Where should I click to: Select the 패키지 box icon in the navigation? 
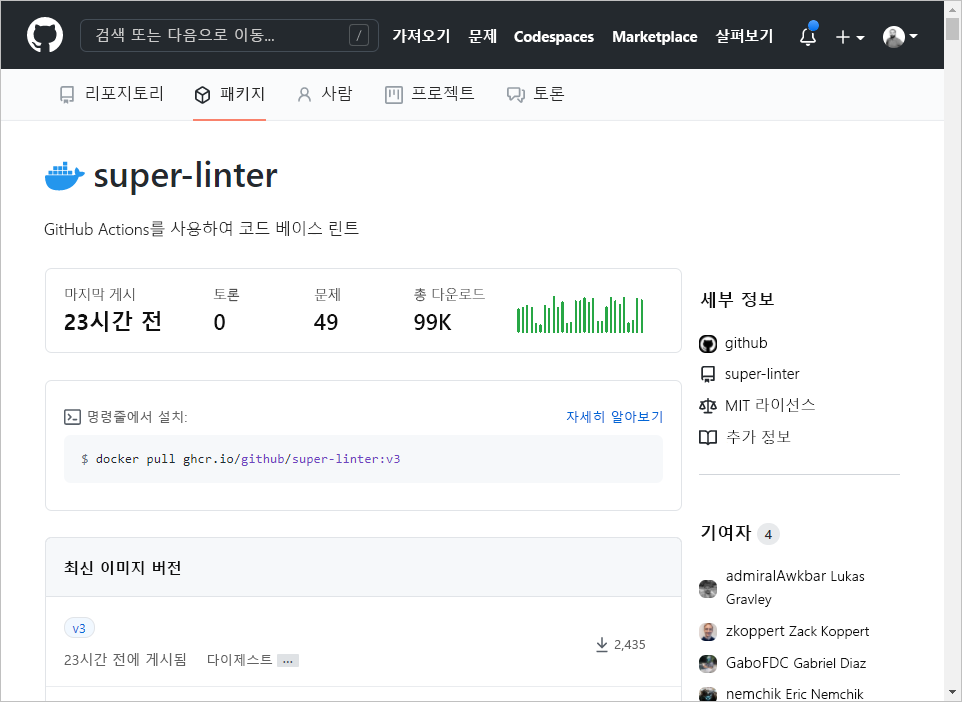pyautogui.click(x=202, y=93)
